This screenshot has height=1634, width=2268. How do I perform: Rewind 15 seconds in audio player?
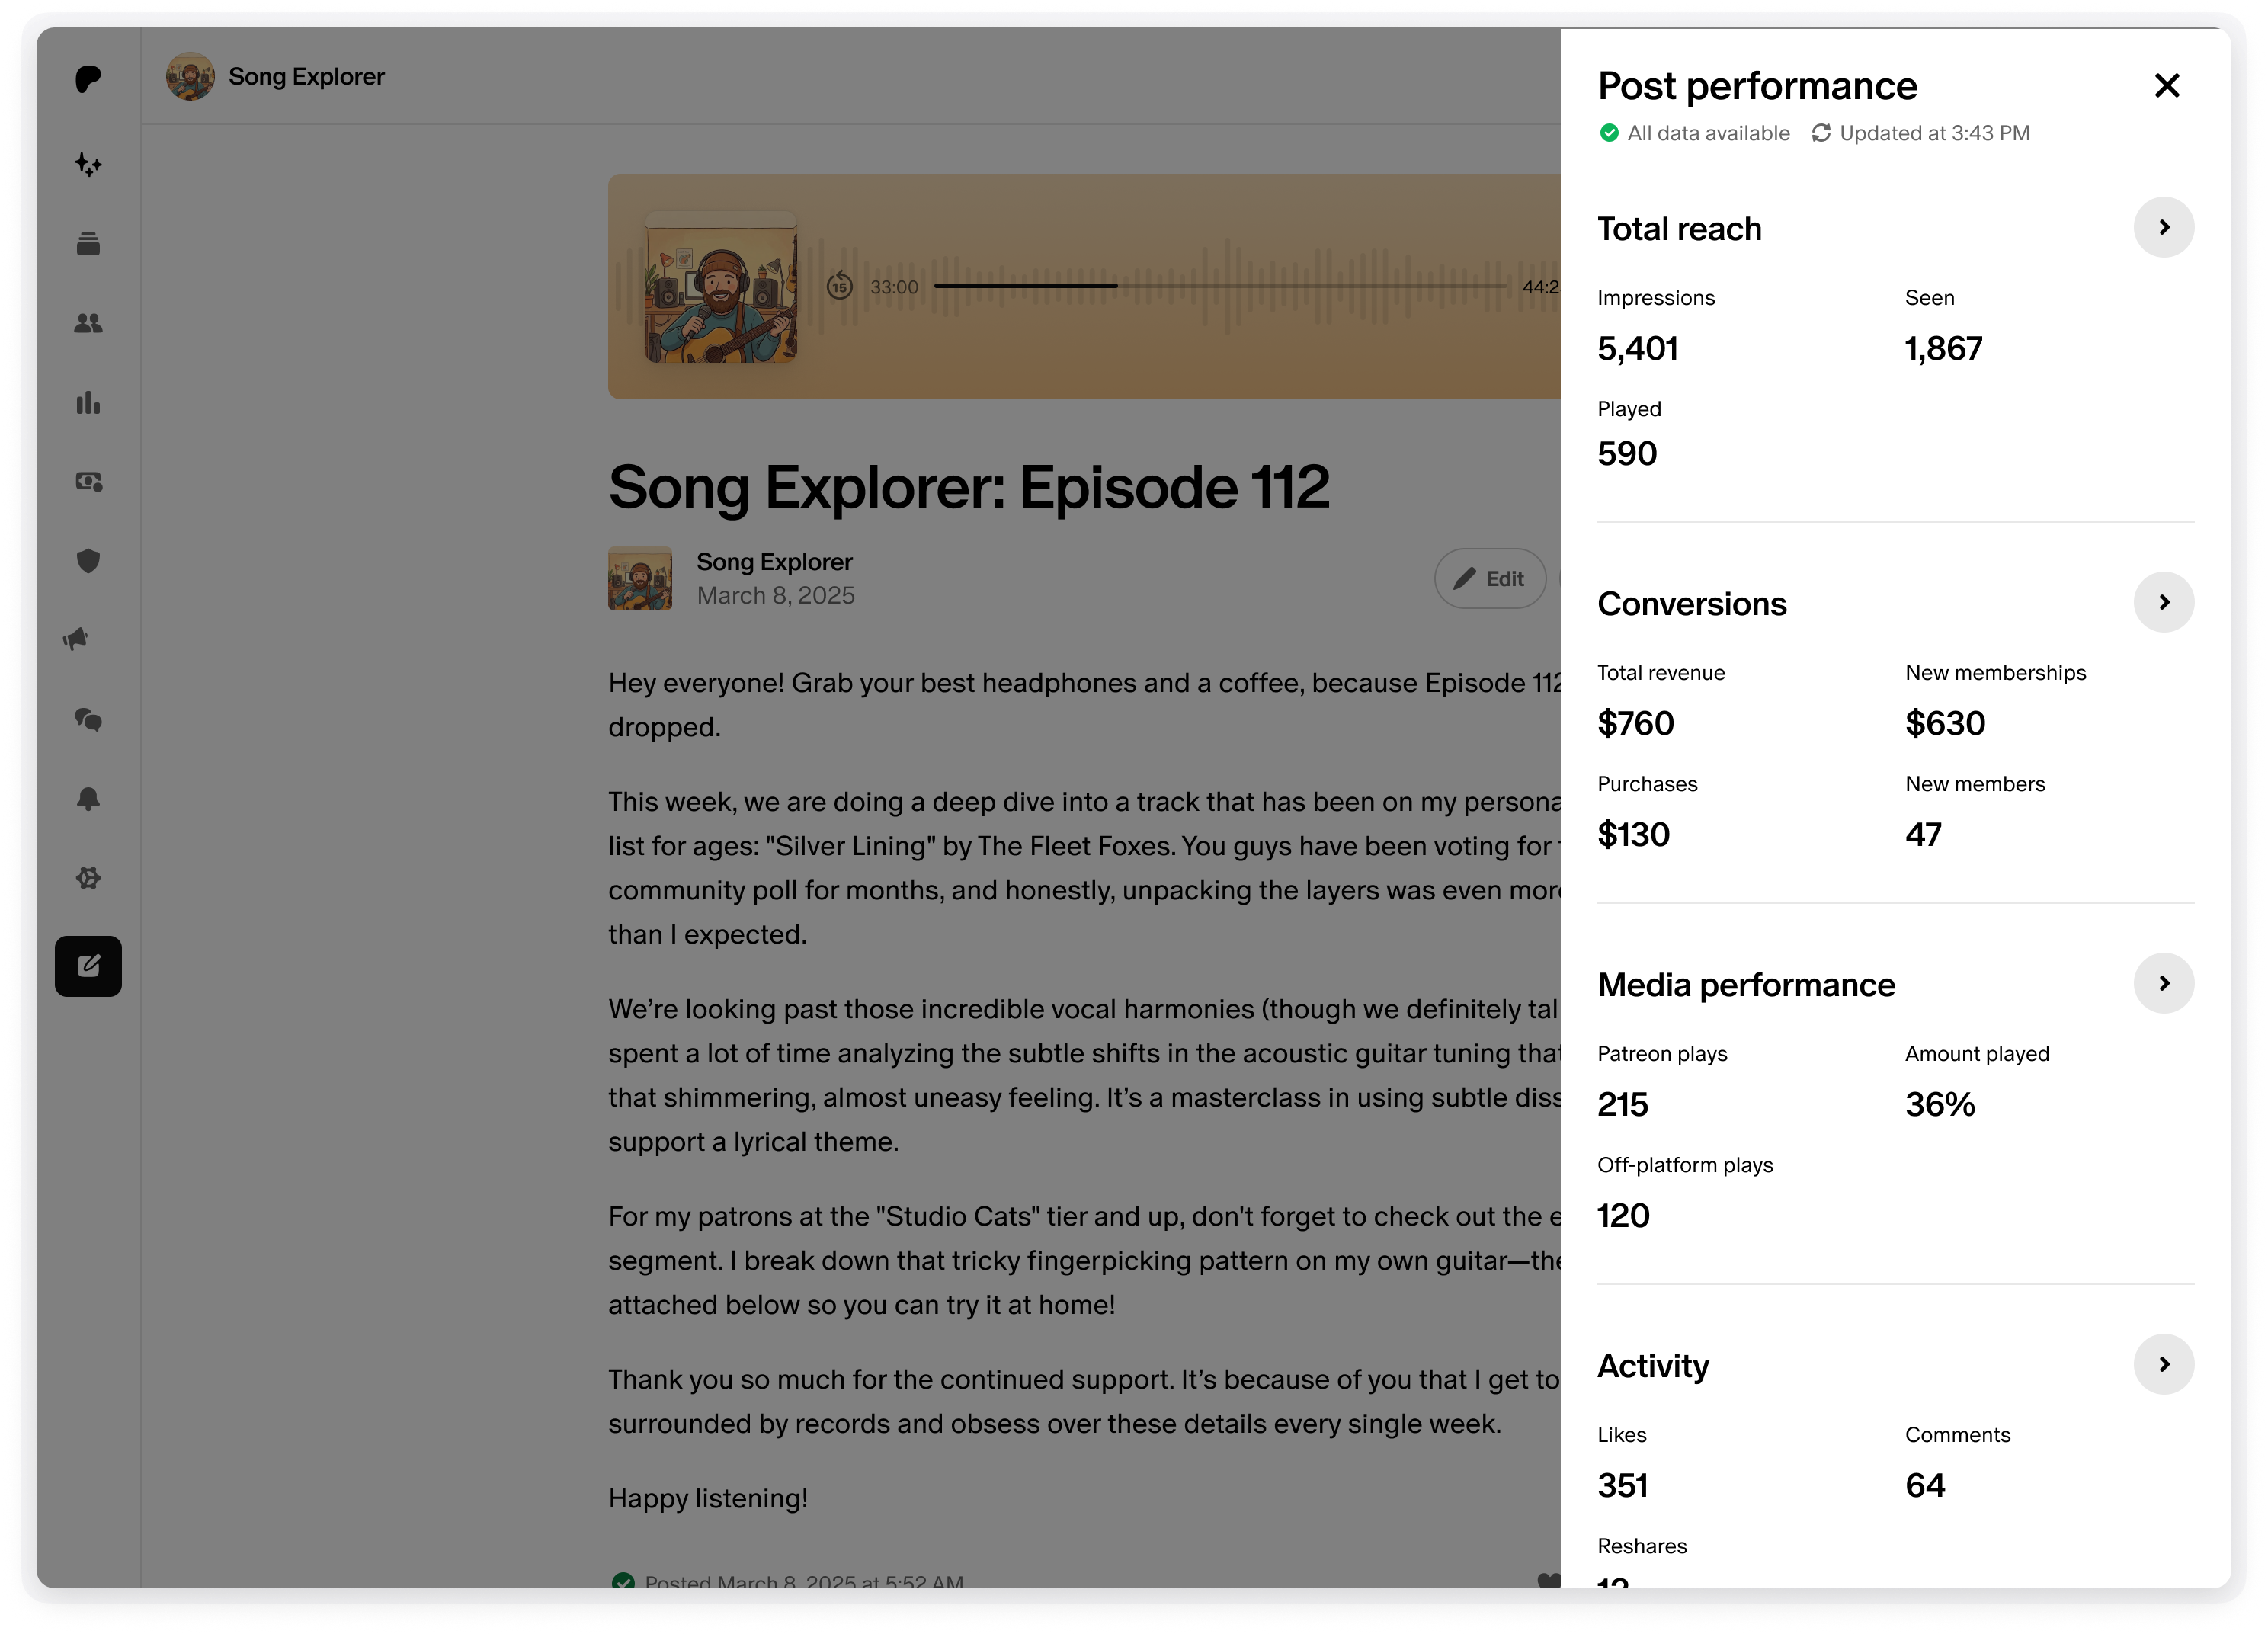[x=840, y=286]
